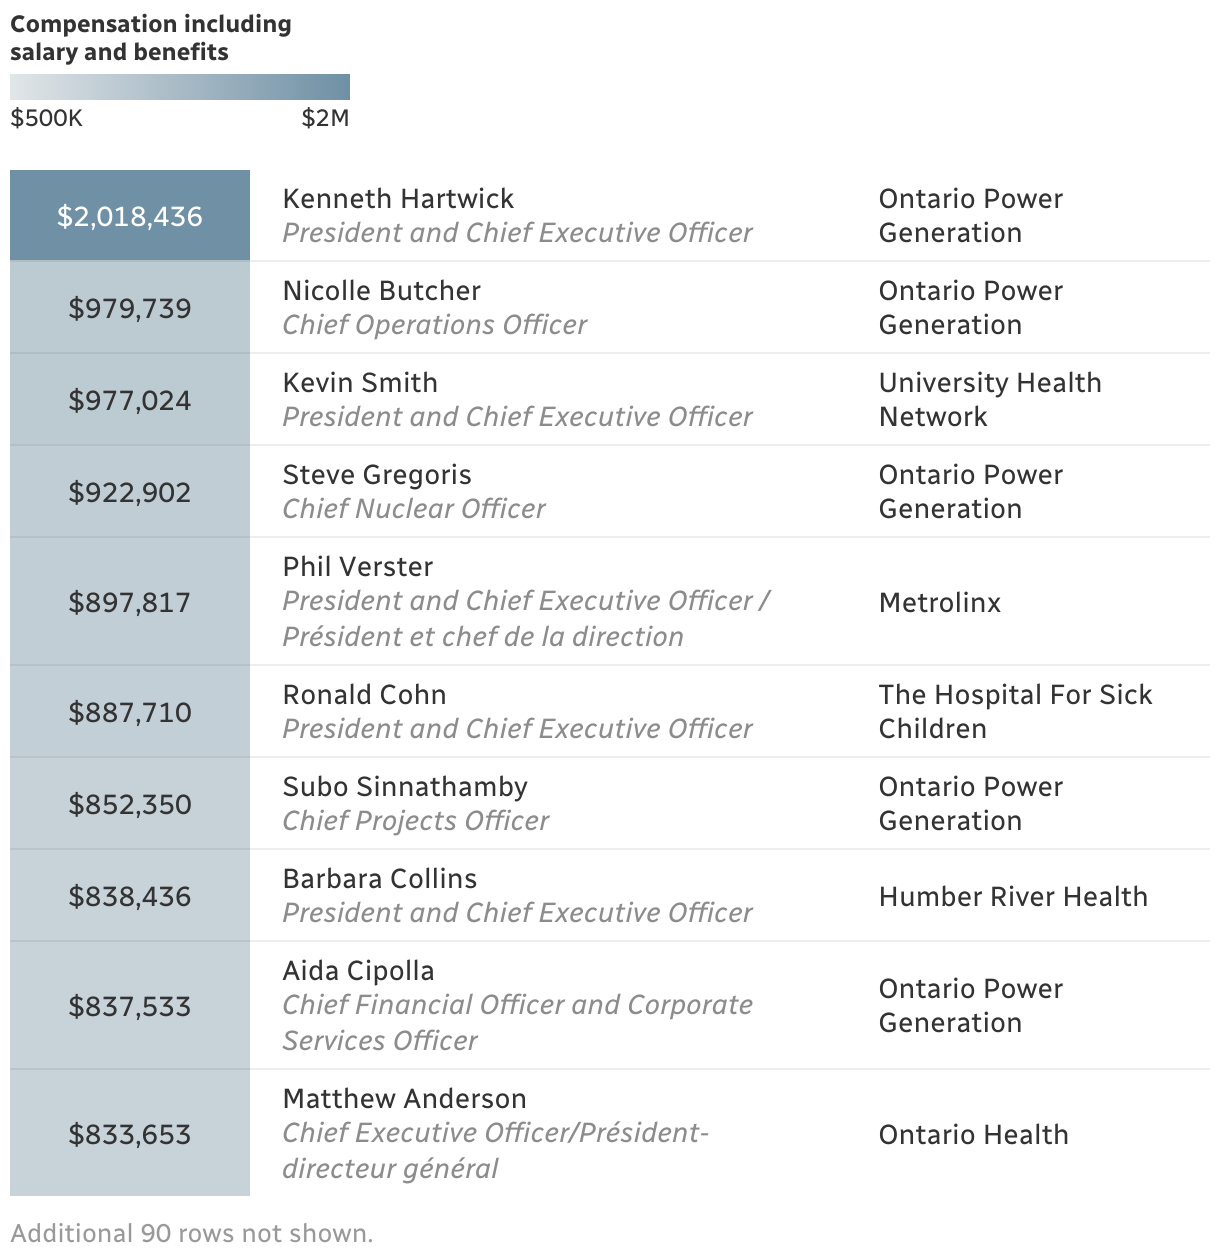Viewport: 1220px width, 1256px height.
Task: Select the Chief Nuclear Officer title
Action: coord(414,509)
